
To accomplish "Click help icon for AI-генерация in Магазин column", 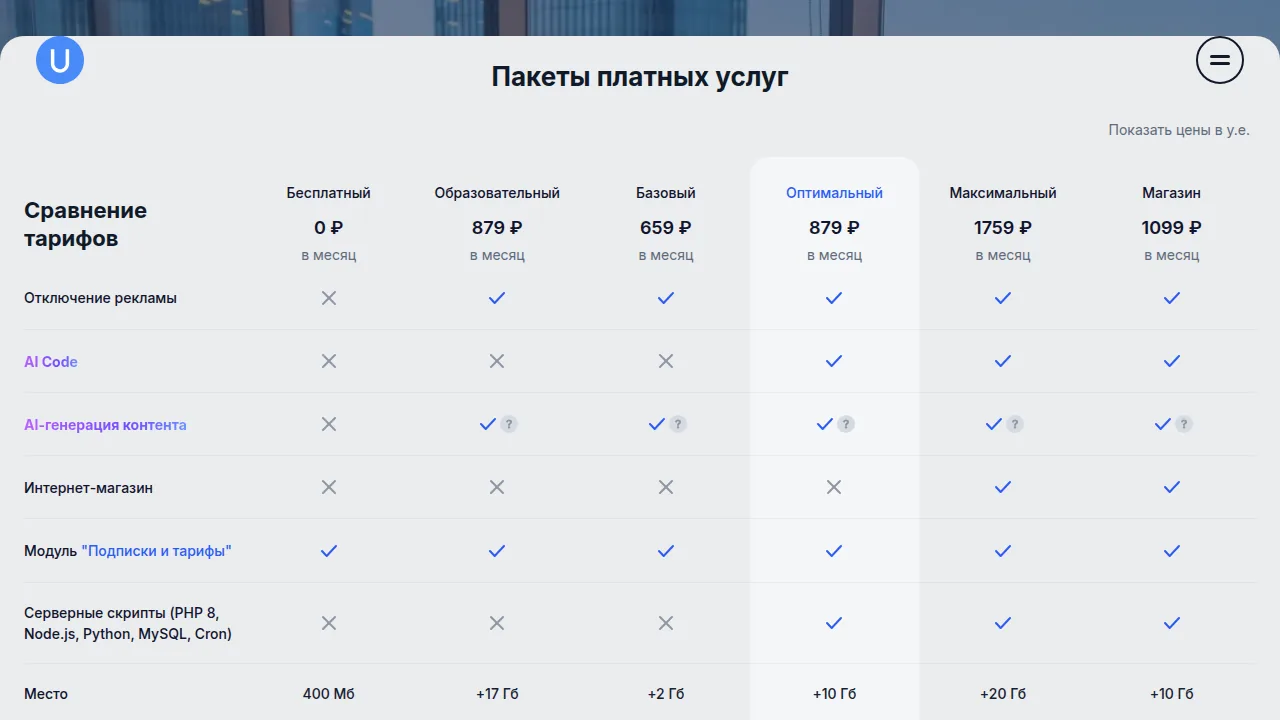I will click(1184, 424).
